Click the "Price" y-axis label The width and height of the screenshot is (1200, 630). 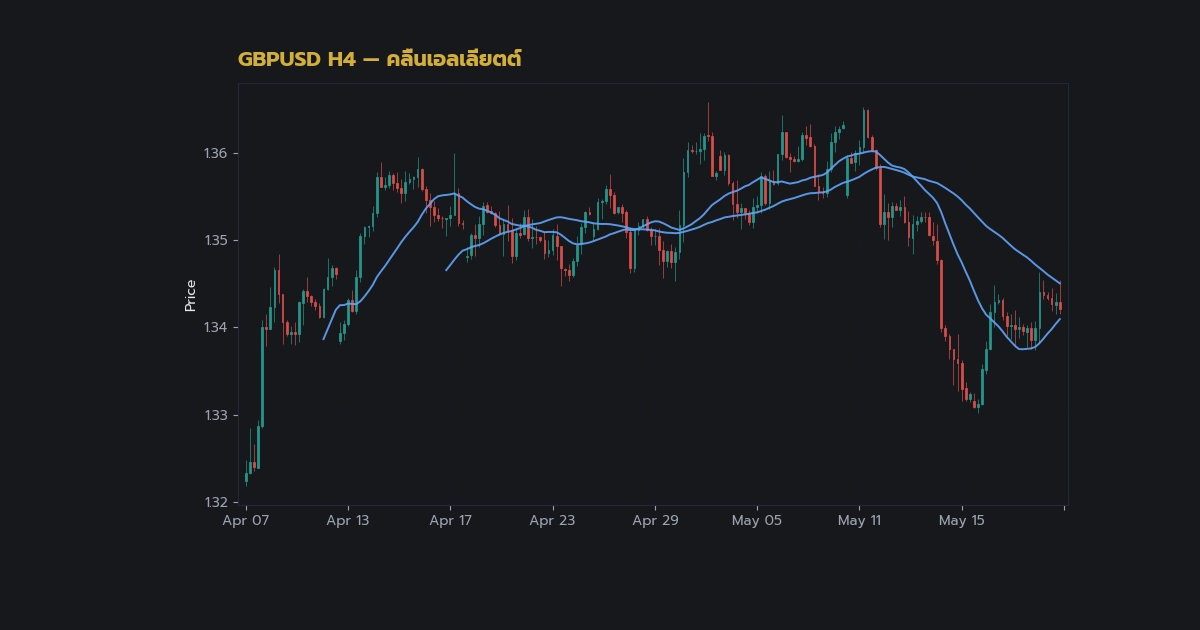190,296
